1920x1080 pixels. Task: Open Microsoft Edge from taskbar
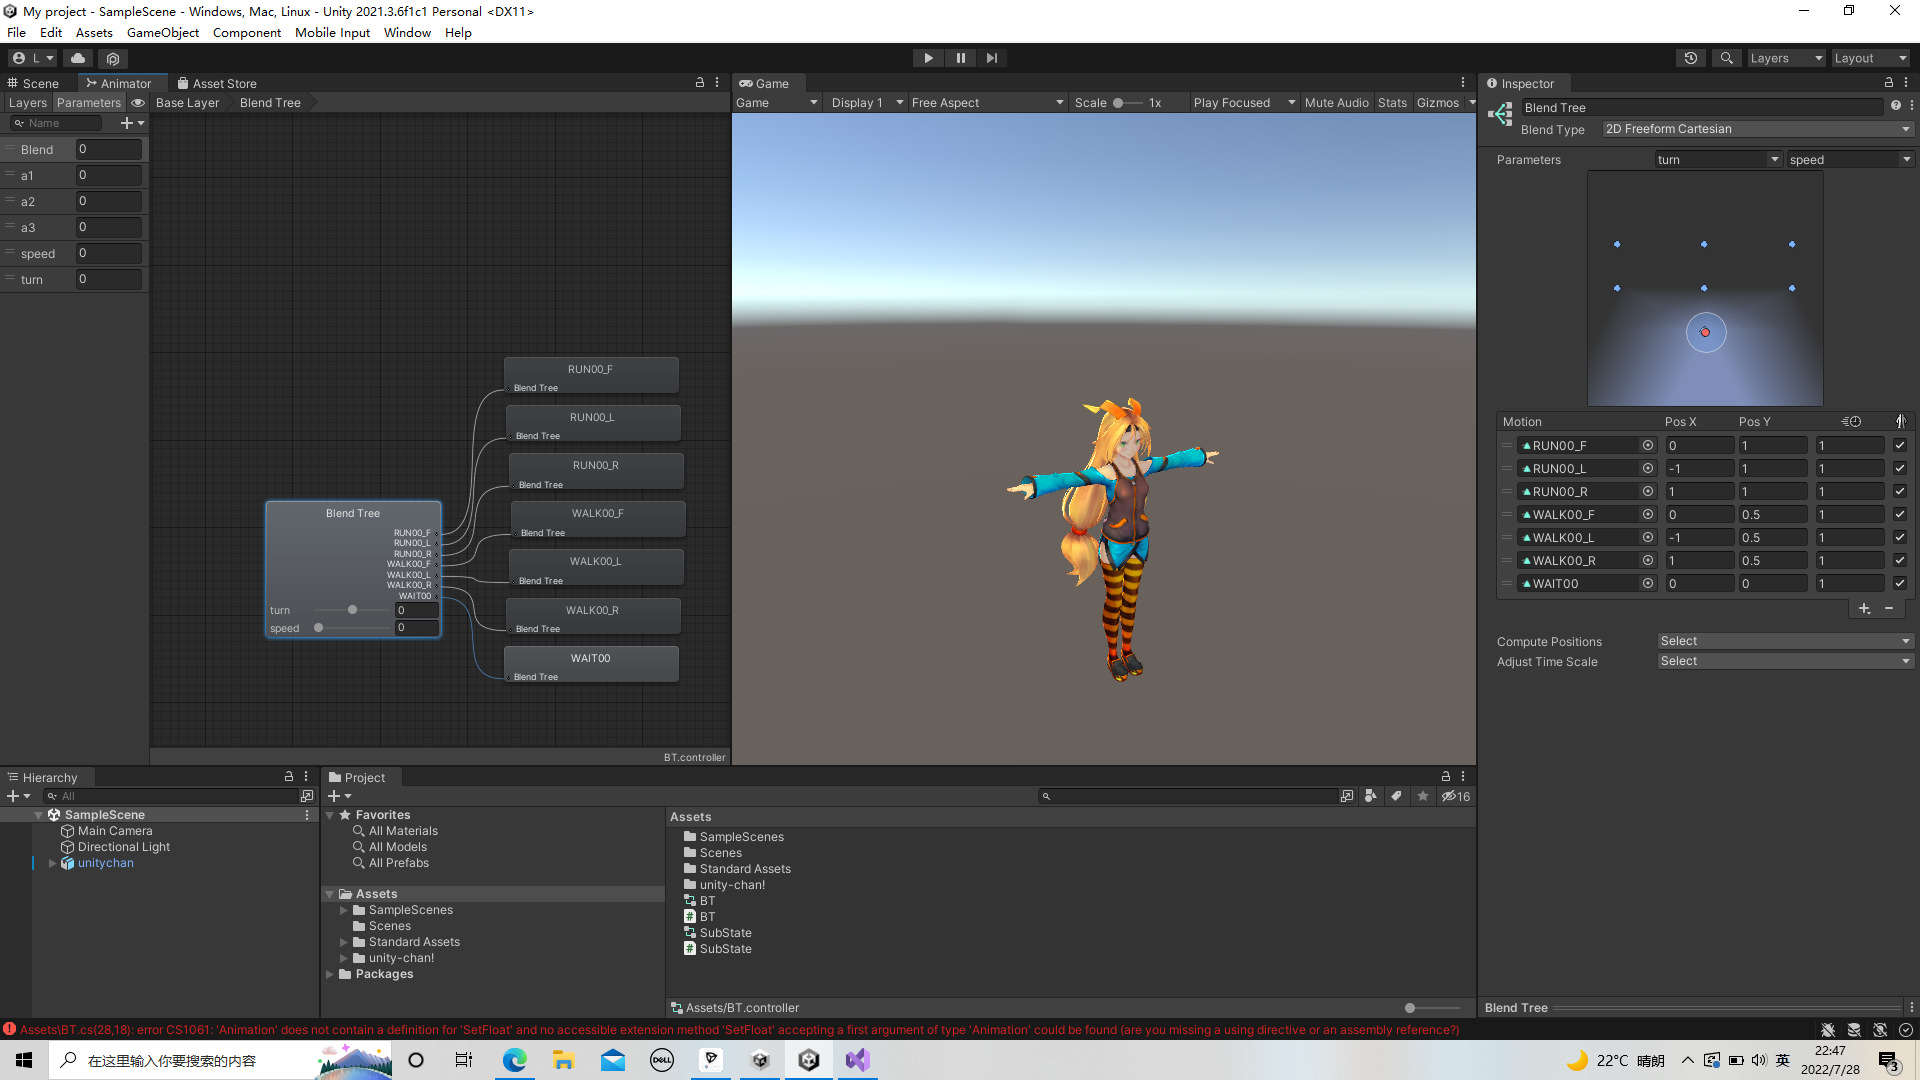tap(514, 1060)
